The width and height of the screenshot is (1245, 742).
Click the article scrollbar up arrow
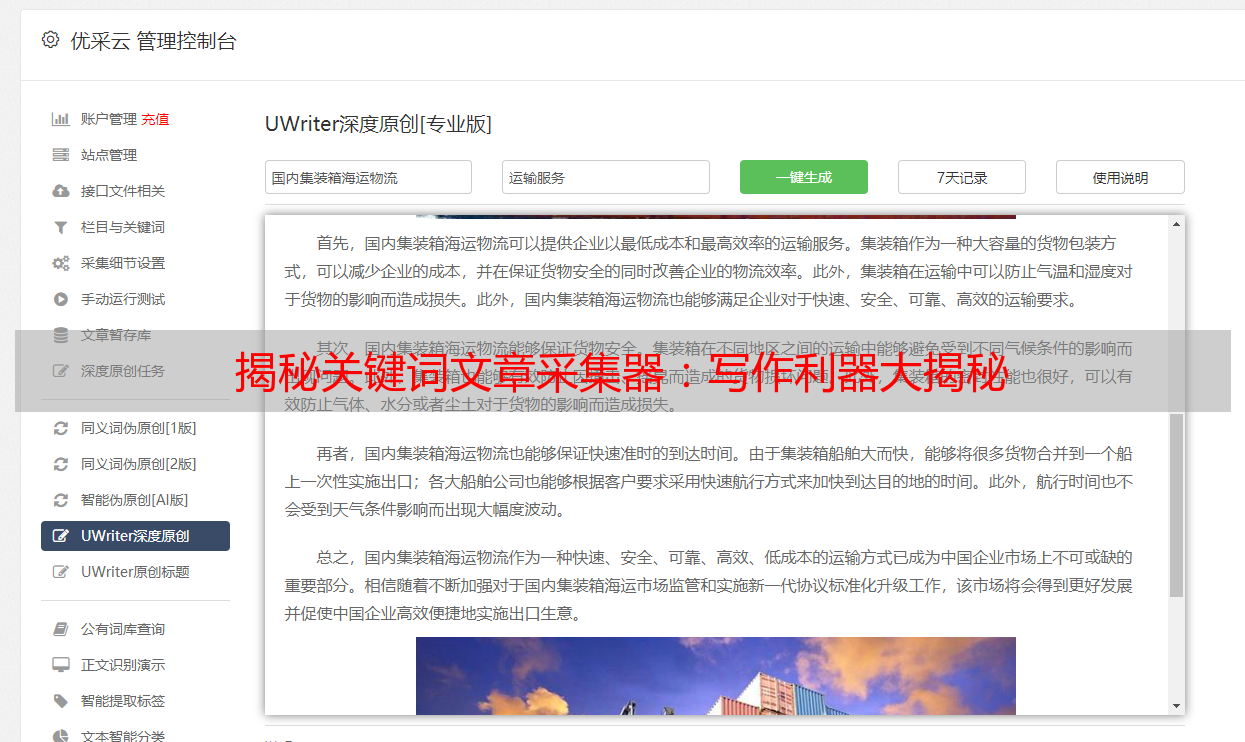[x=1175, y=224]
